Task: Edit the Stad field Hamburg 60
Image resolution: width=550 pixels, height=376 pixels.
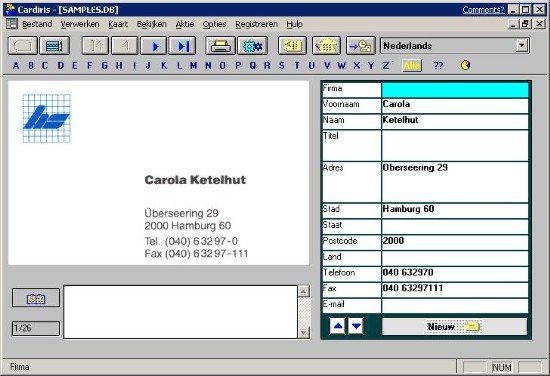Action: coord(455,211)
